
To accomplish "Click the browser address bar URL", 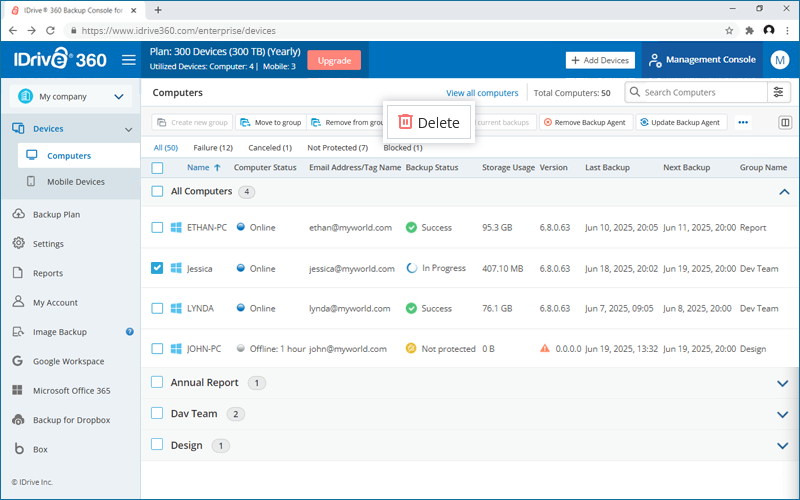I will 179,31.
